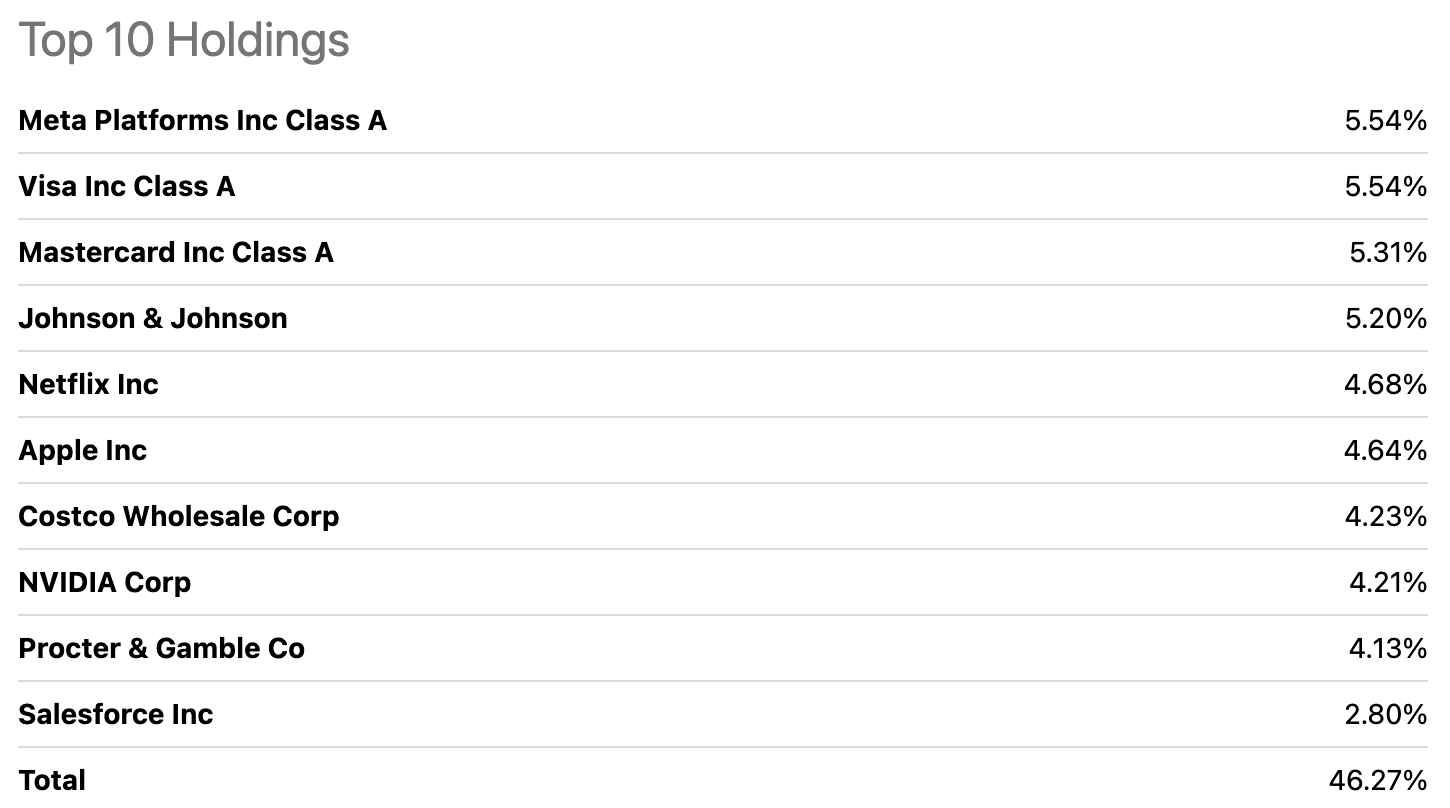Select NVIDIA's 4.21% weight value
The image size is (1450, 808).
tap(1387, 583)
